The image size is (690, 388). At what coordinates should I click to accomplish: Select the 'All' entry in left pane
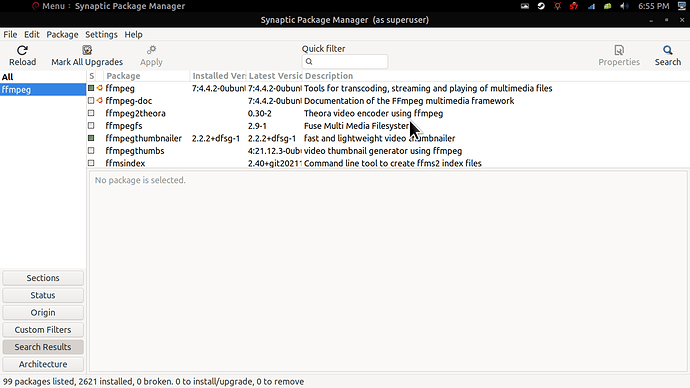click(x=43, y=77)
